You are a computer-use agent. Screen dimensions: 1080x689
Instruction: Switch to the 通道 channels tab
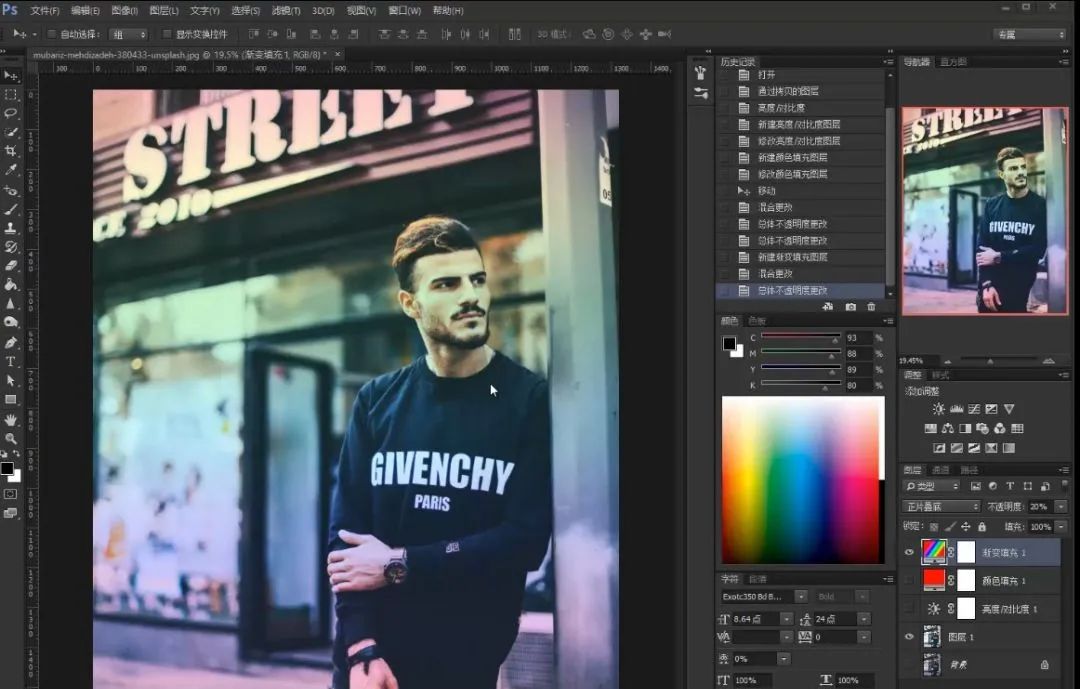pos(941,470)
